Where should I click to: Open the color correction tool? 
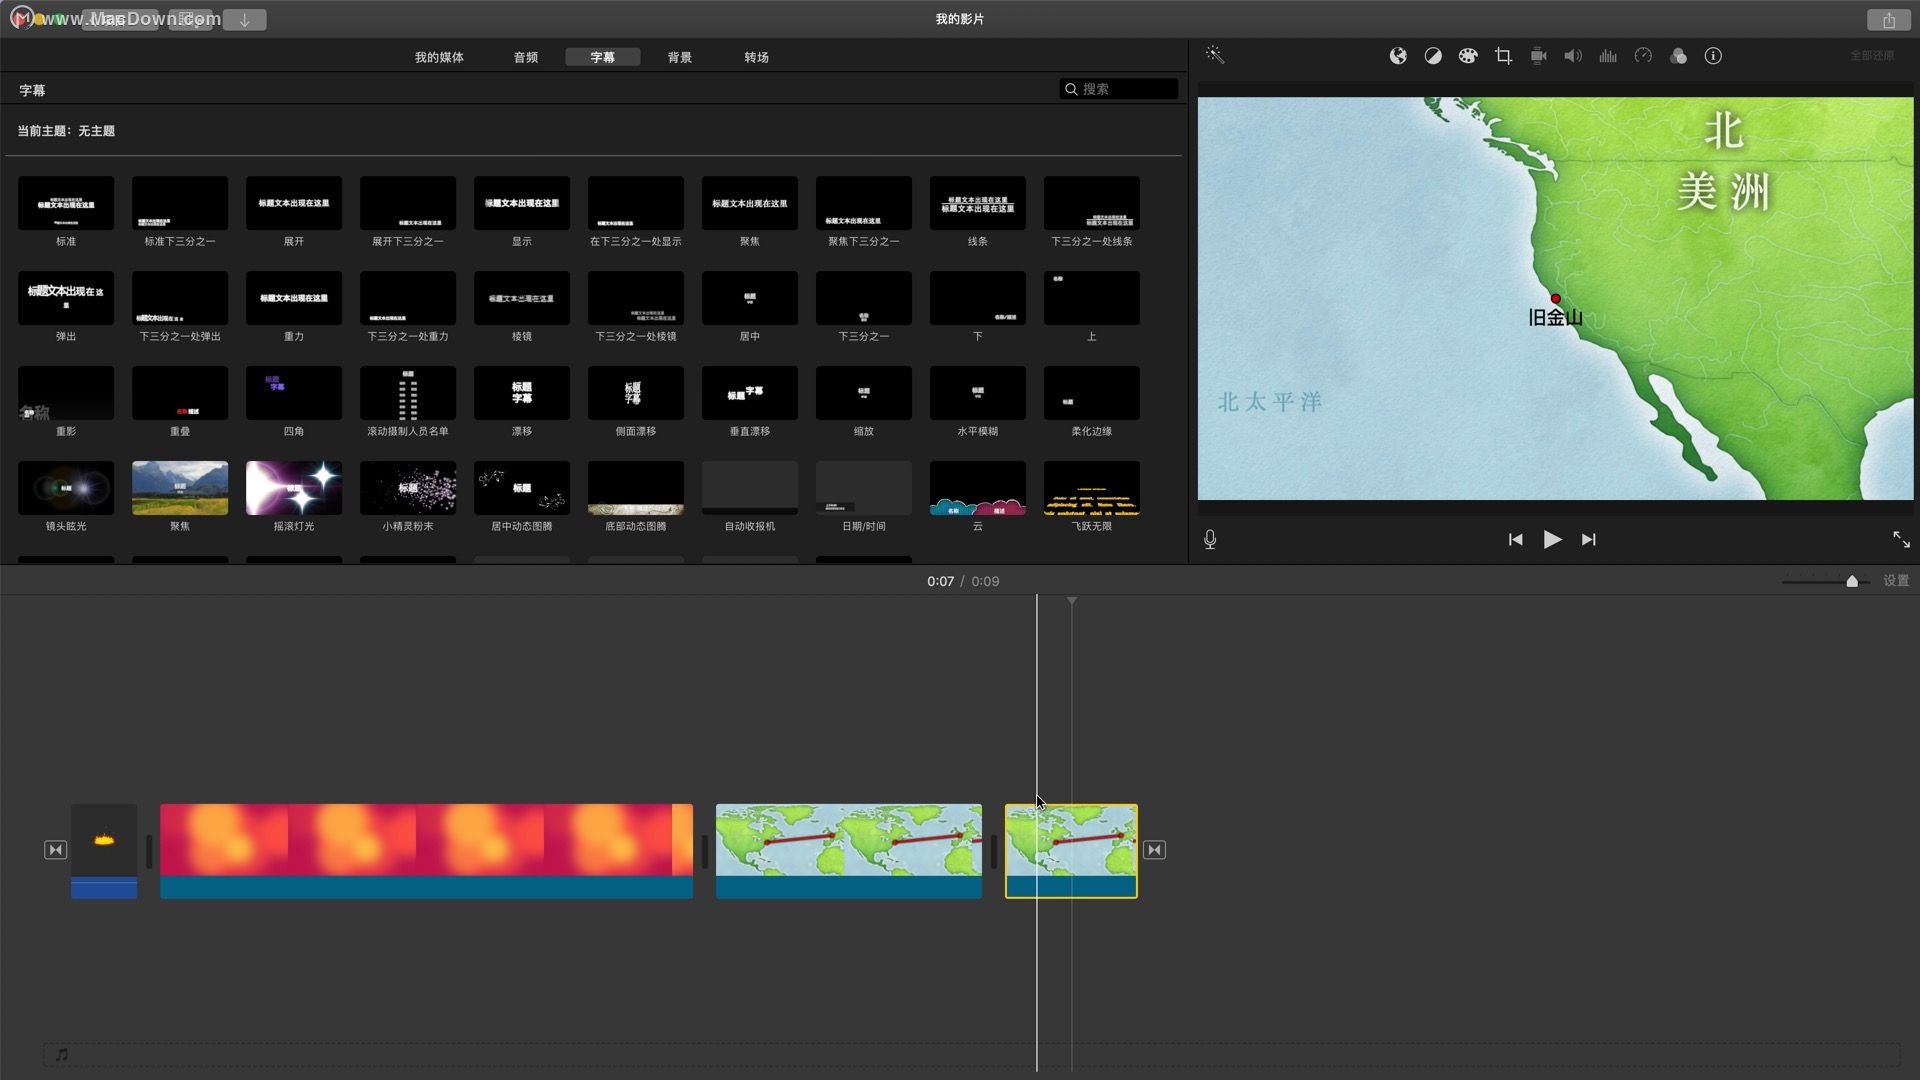(x=1433, y=56)
